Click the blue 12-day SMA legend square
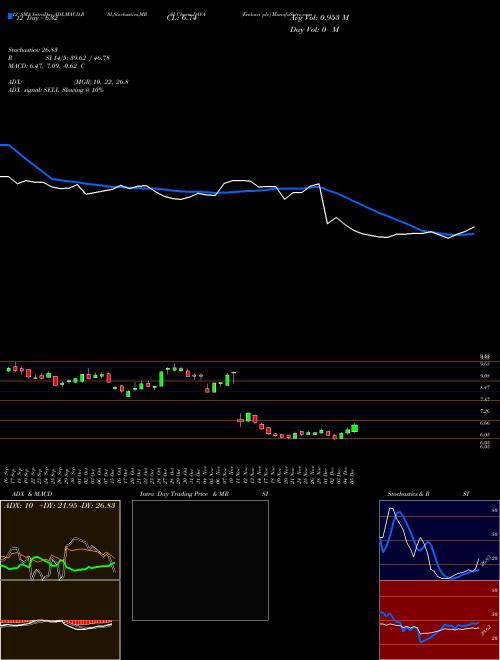500x660 pixels. point(10,16)
